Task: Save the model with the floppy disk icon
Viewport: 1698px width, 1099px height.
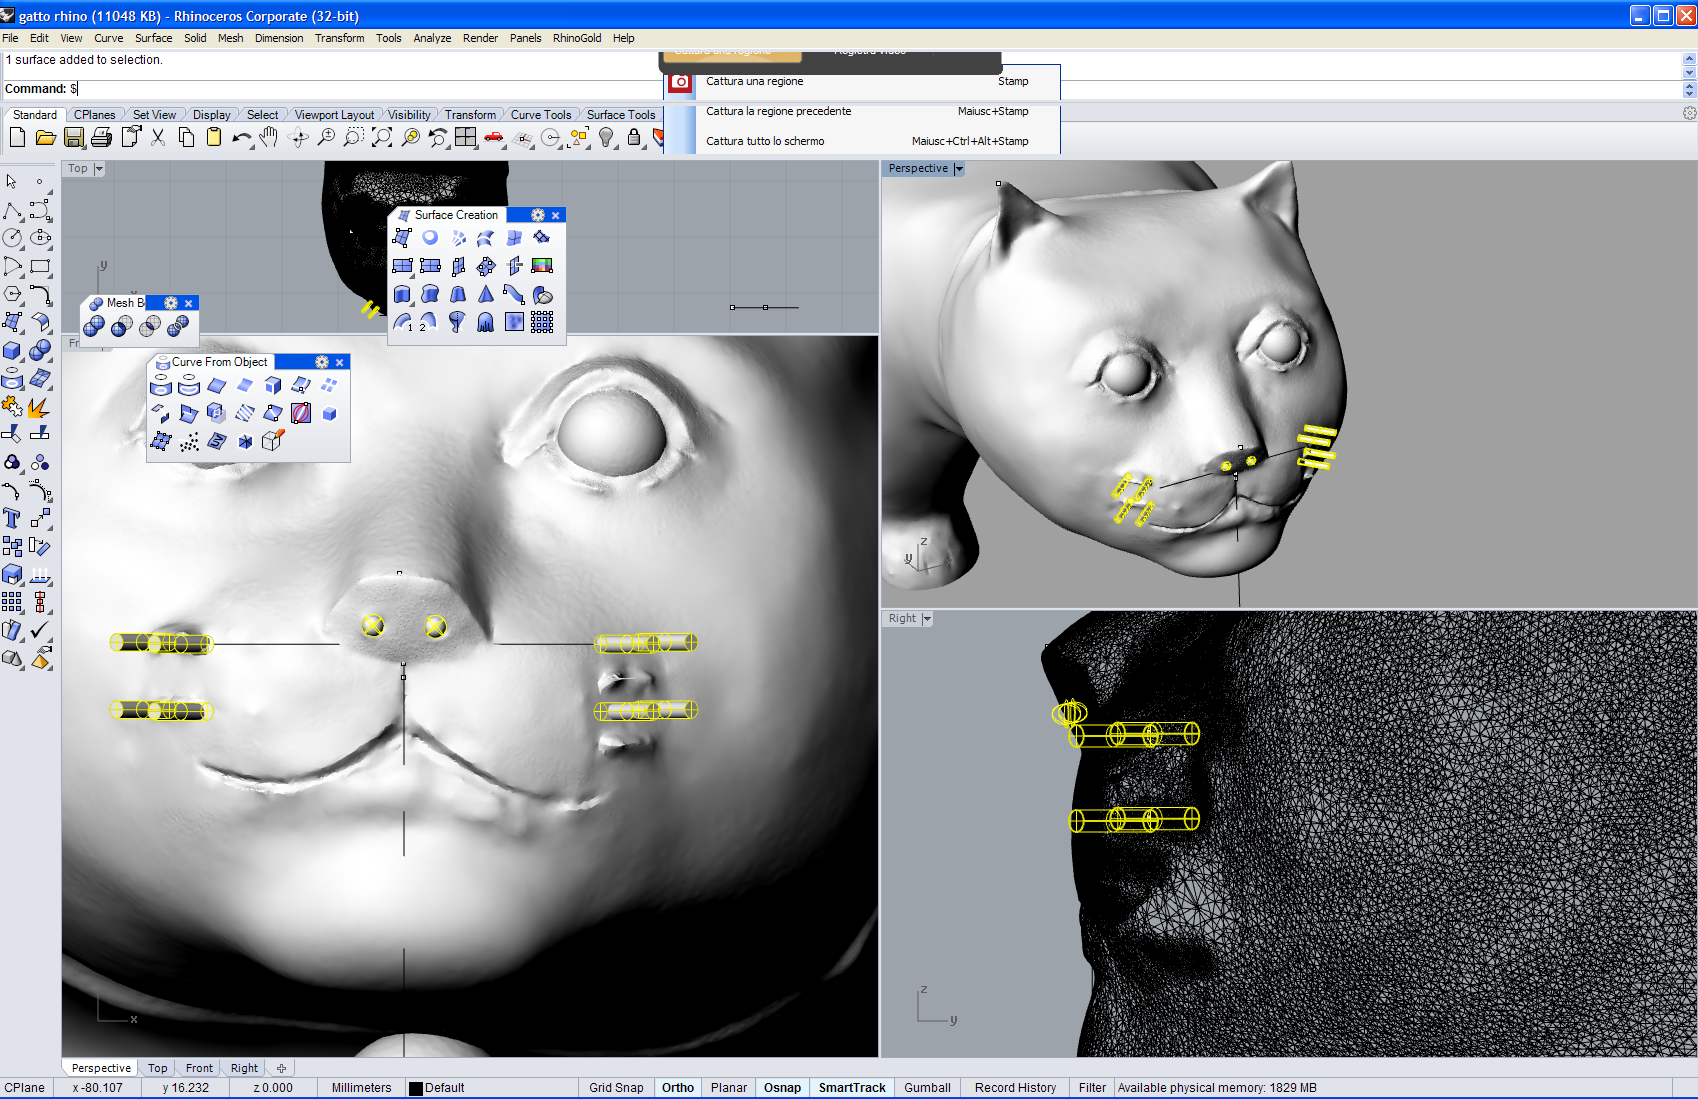Action: pos(74,138)
